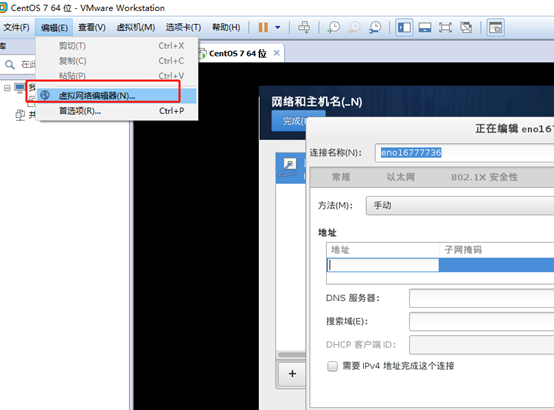Click the globe icon beside 虚拟网络编辑器
Screen dimensions: 554x410
[45, 95]
